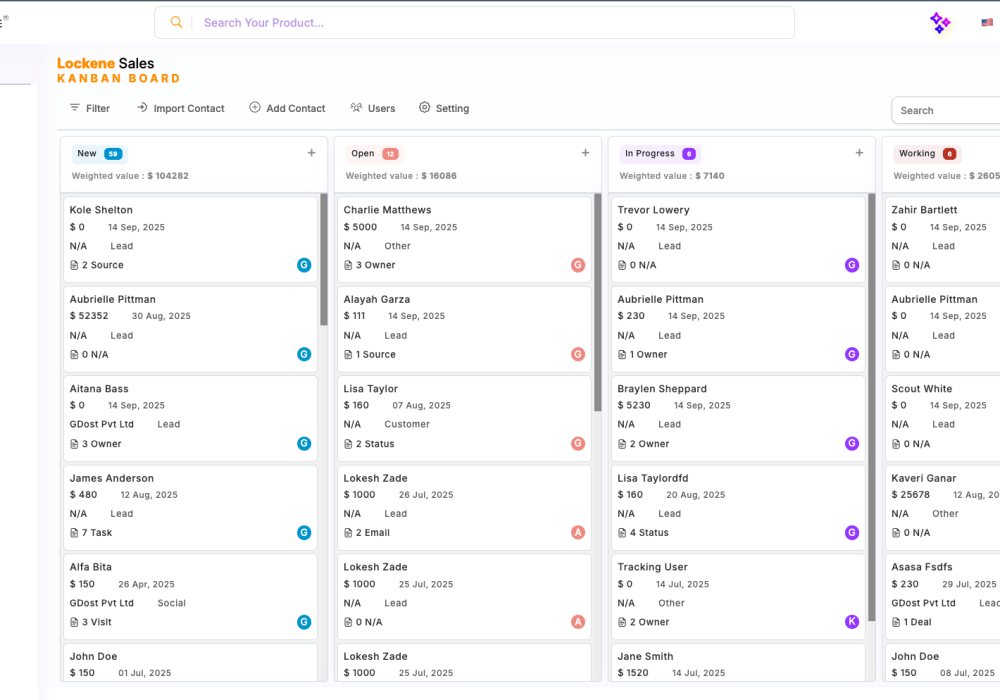Screen dimensions: 1000x700
Task: Click document icon on Kole Shelton card
Action: pos(74,266)
